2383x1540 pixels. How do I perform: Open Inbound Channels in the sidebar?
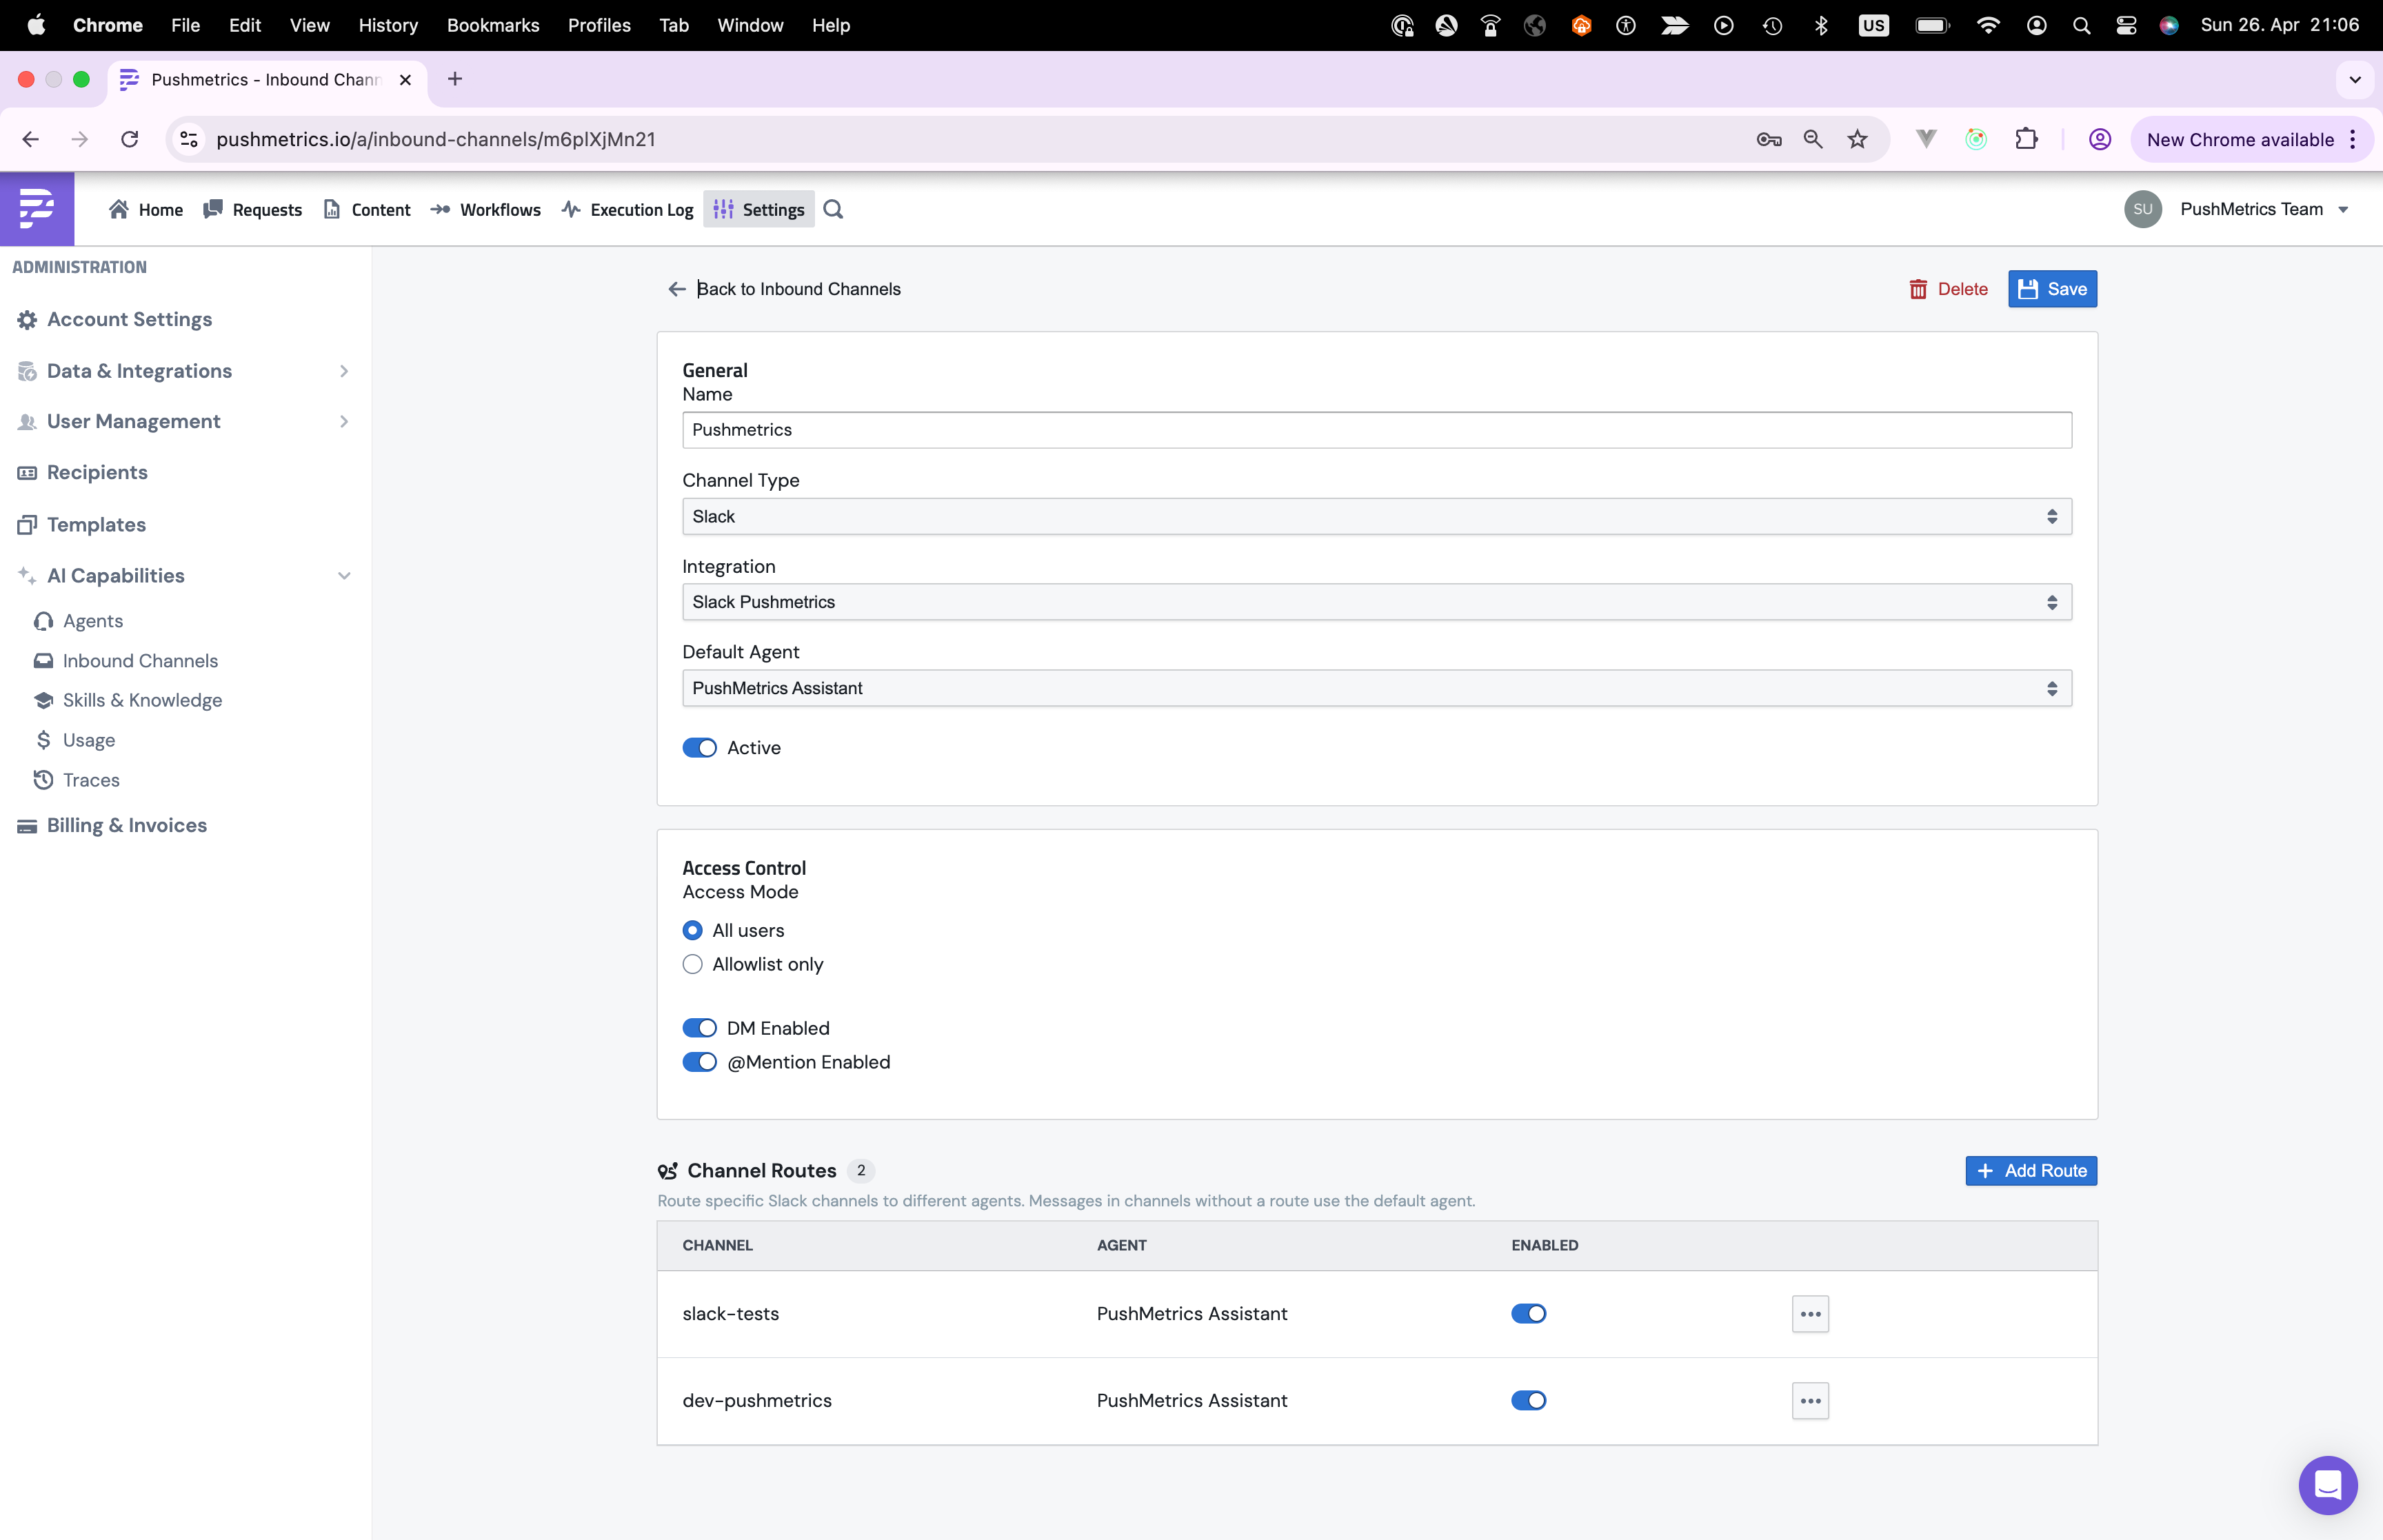(140, 661)
